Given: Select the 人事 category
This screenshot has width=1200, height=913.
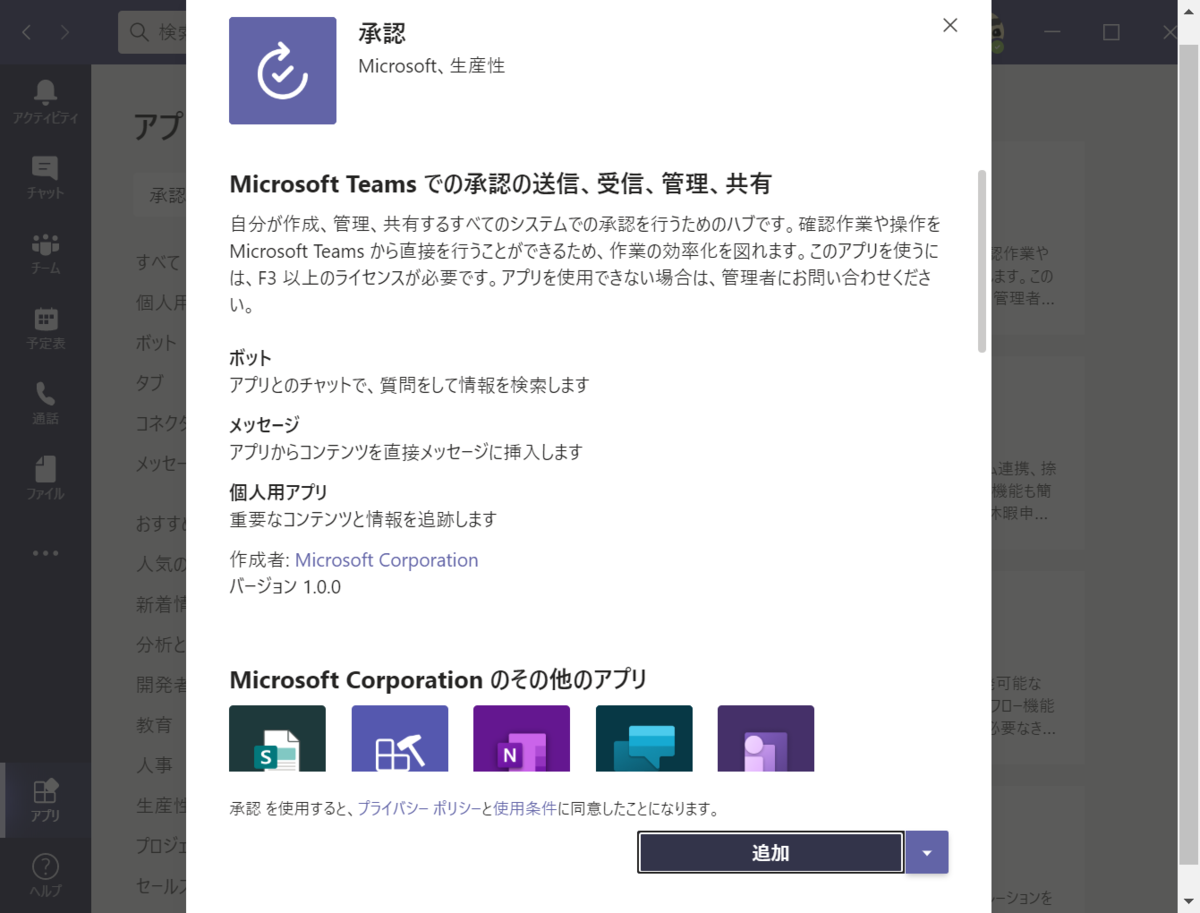Looking at the screenshot, I should coord(154,765).
